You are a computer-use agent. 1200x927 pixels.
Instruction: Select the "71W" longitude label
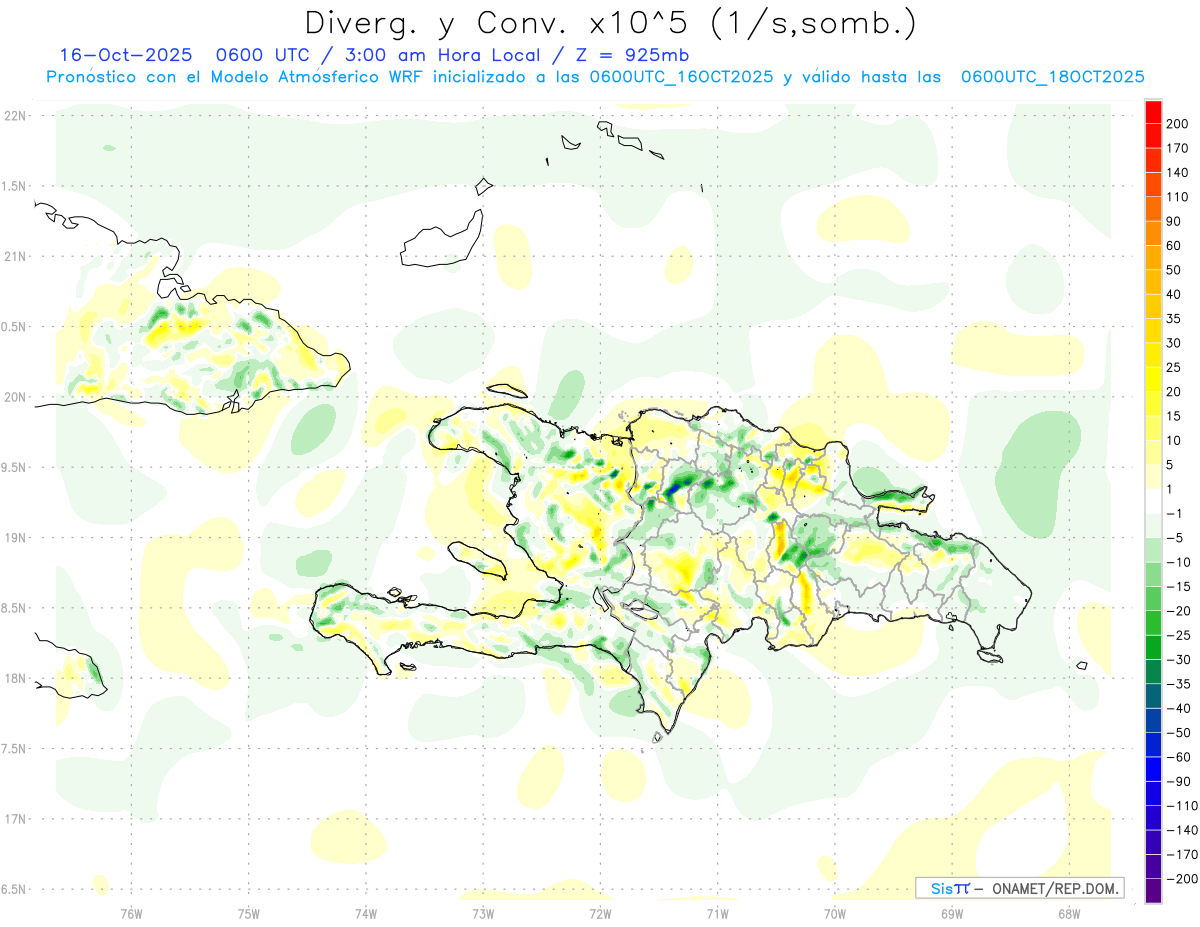(717, 912)
